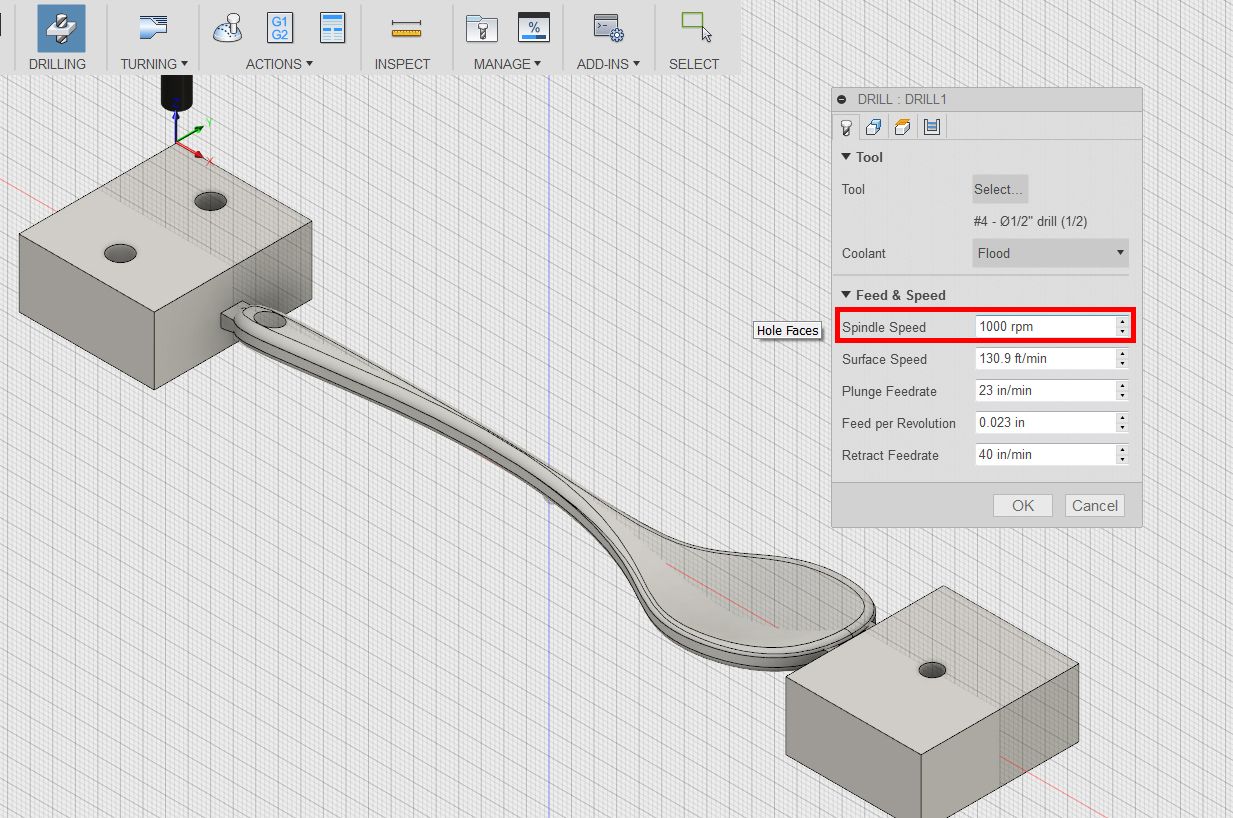Collapse the Feed & Speed section
Image resolution: width=1233 pixels, height=818 pixels.
point(847,295)
